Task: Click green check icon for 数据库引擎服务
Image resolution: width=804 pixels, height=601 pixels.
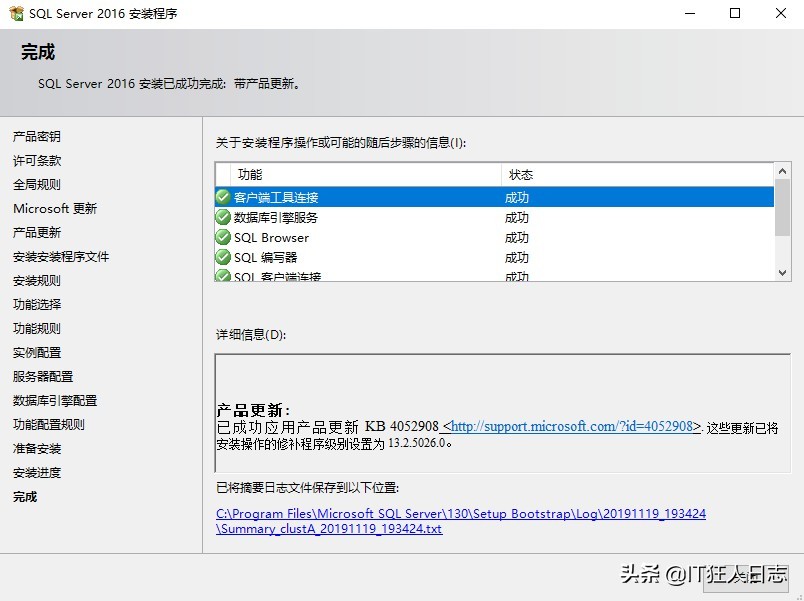Action: (223, 217)
